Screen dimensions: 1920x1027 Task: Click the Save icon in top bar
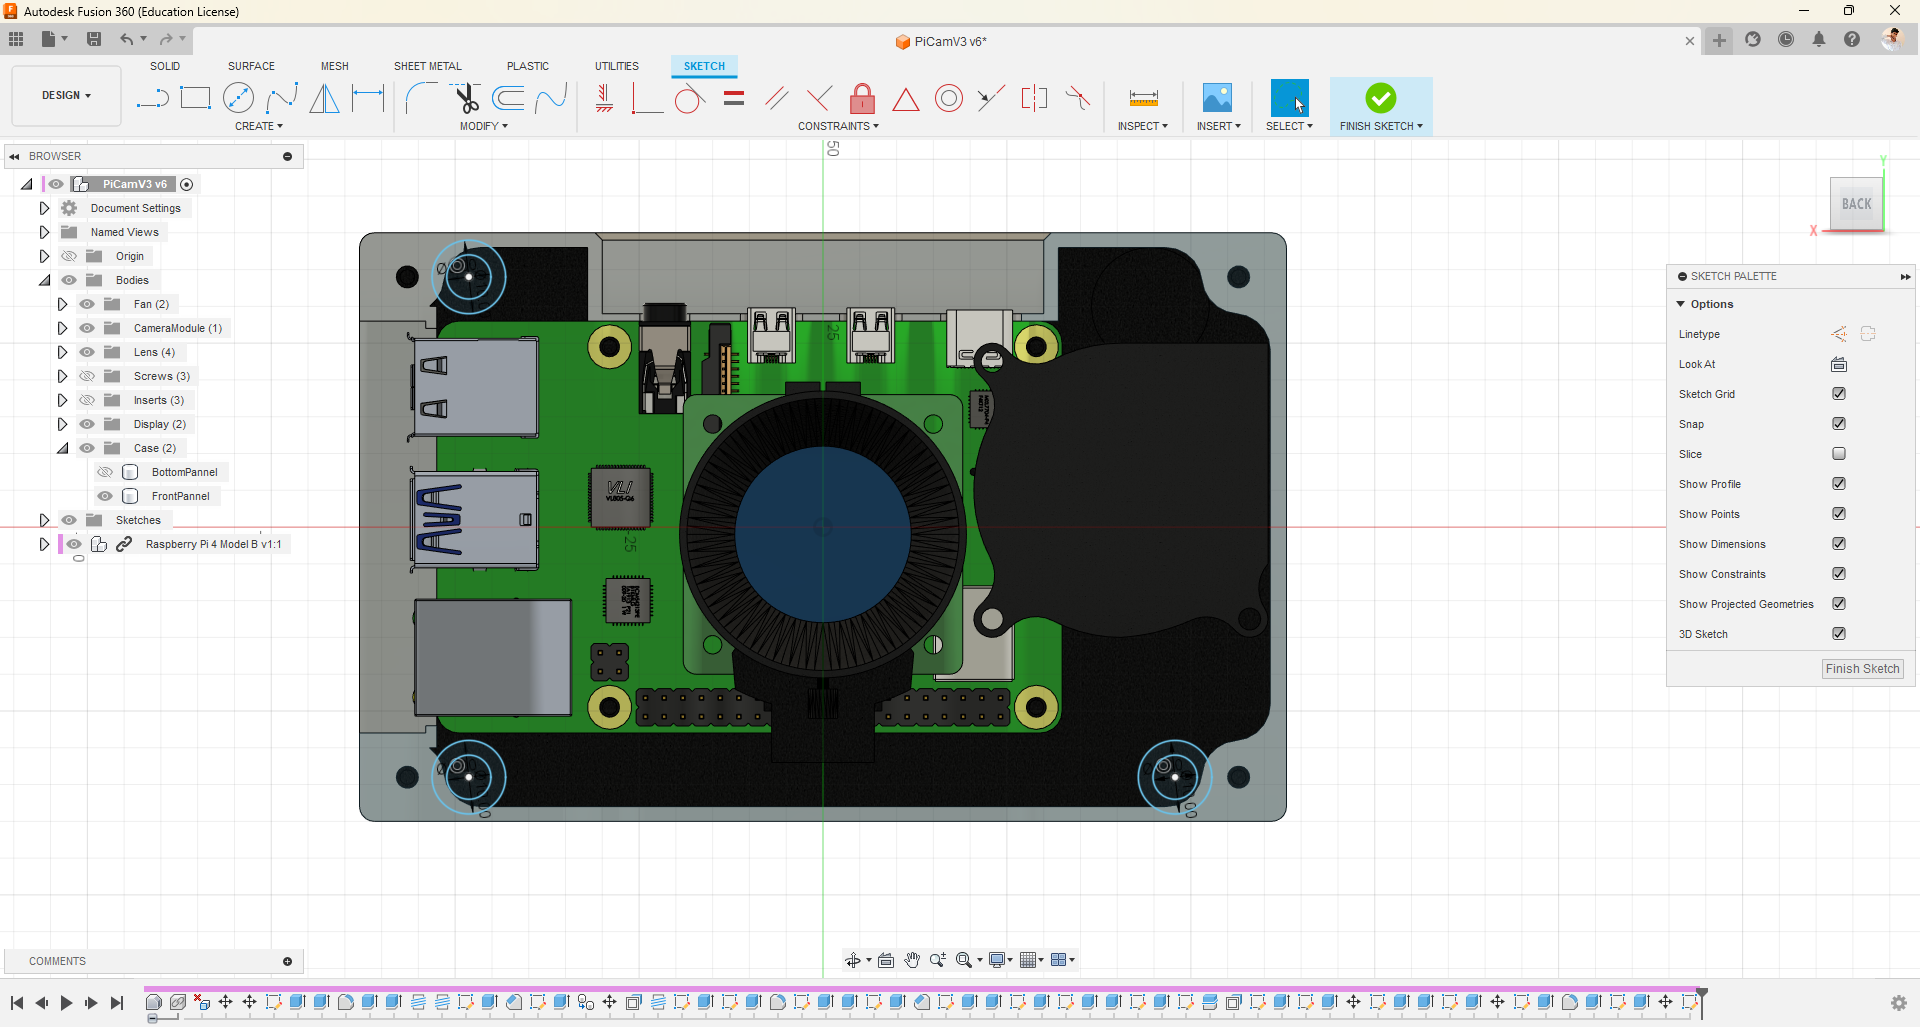coord(94,39)
